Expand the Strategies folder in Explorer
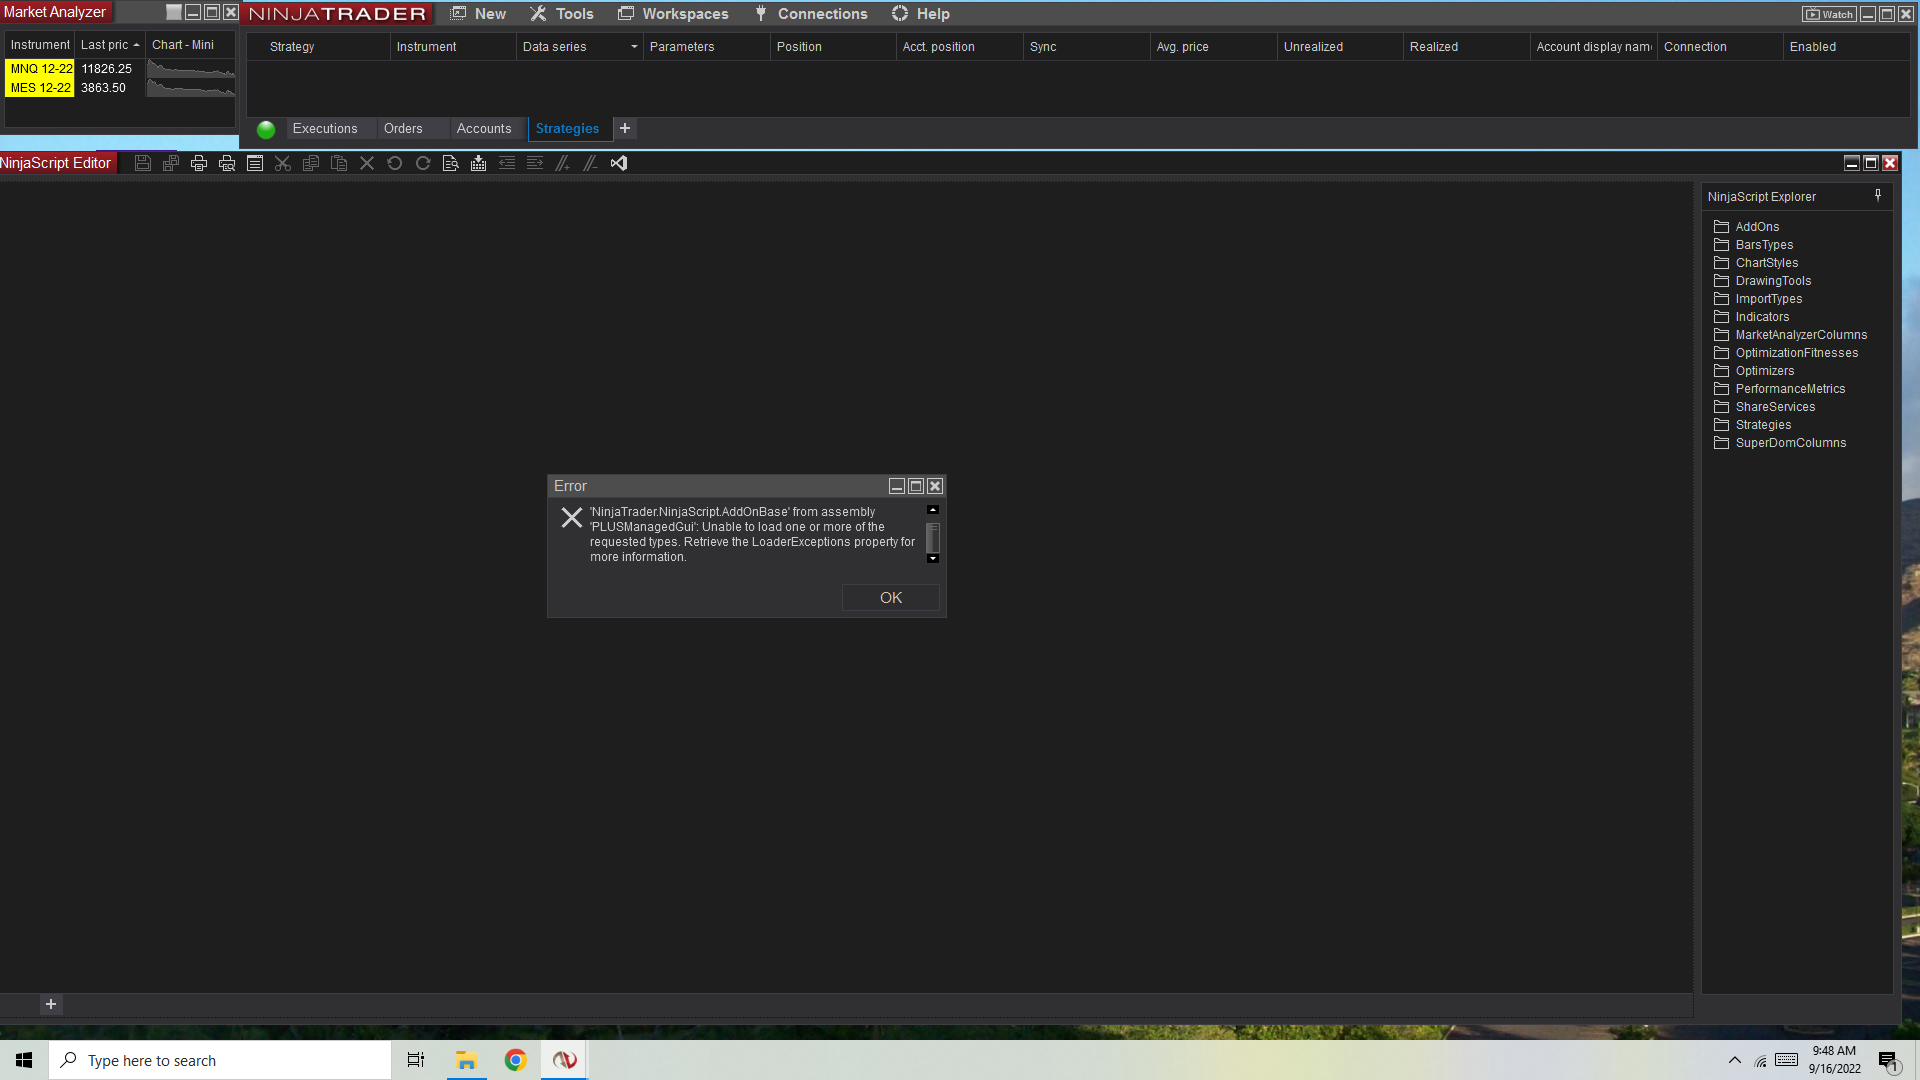The height and width of the screenshot is (1080, 1920). tap(1763, 425)
